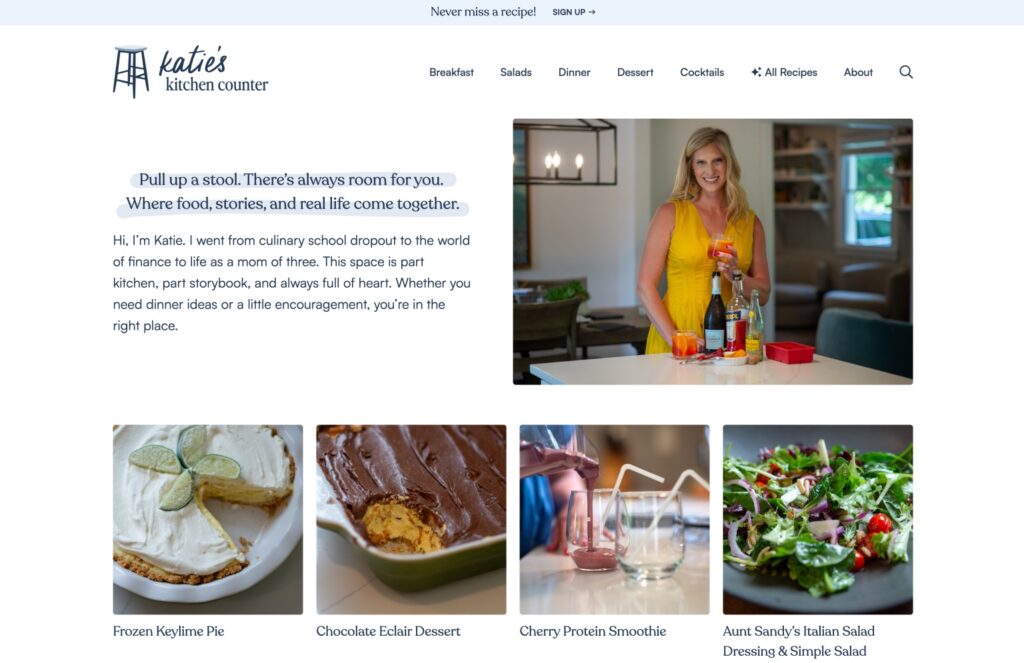
Task: Open Chocolate Eclair Dessert title link
Action: (388, 631)
